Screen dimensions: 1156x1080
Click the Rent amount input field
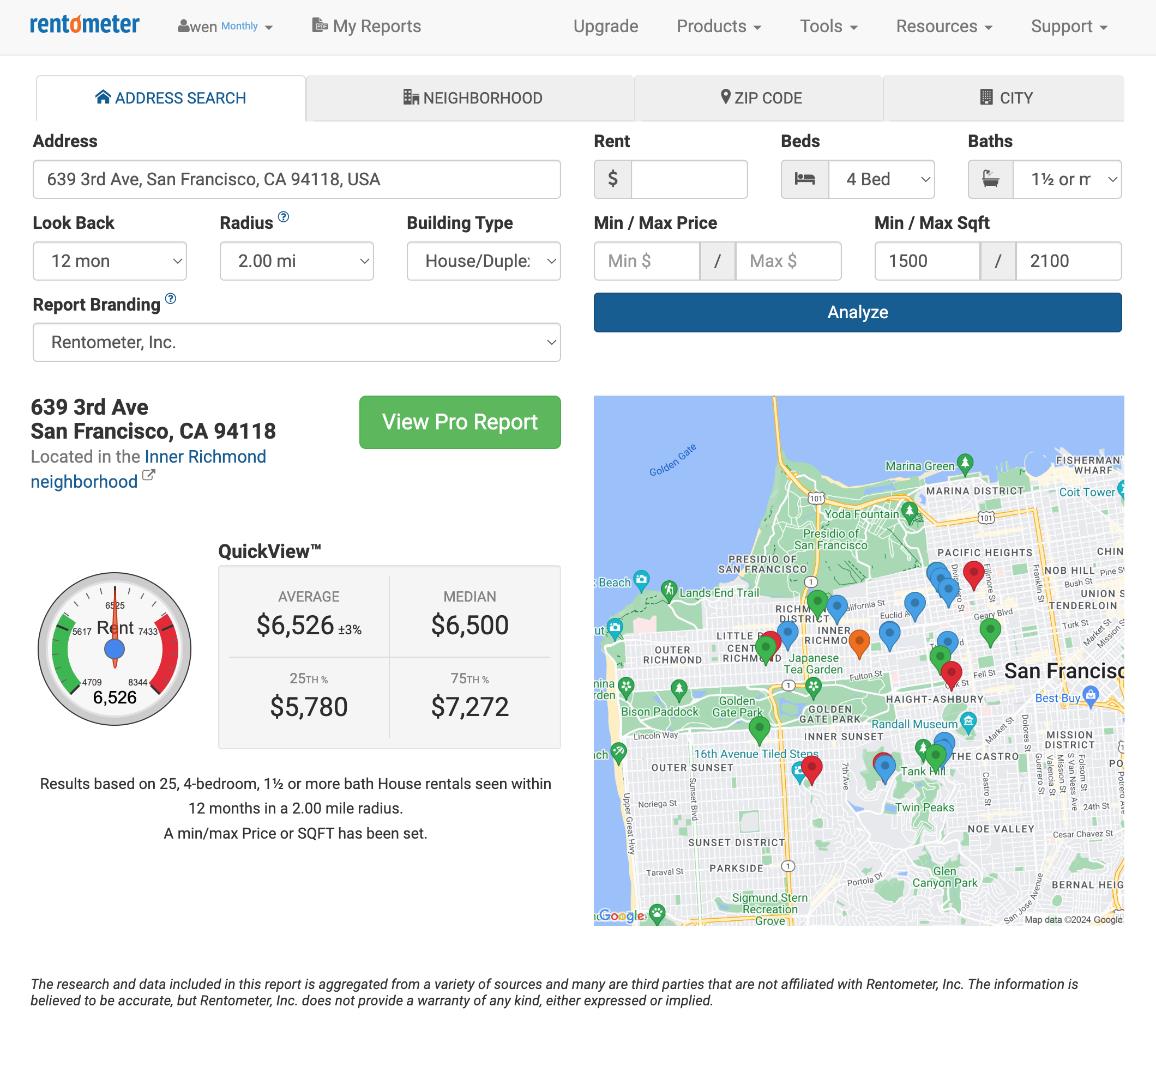[689, 179]
